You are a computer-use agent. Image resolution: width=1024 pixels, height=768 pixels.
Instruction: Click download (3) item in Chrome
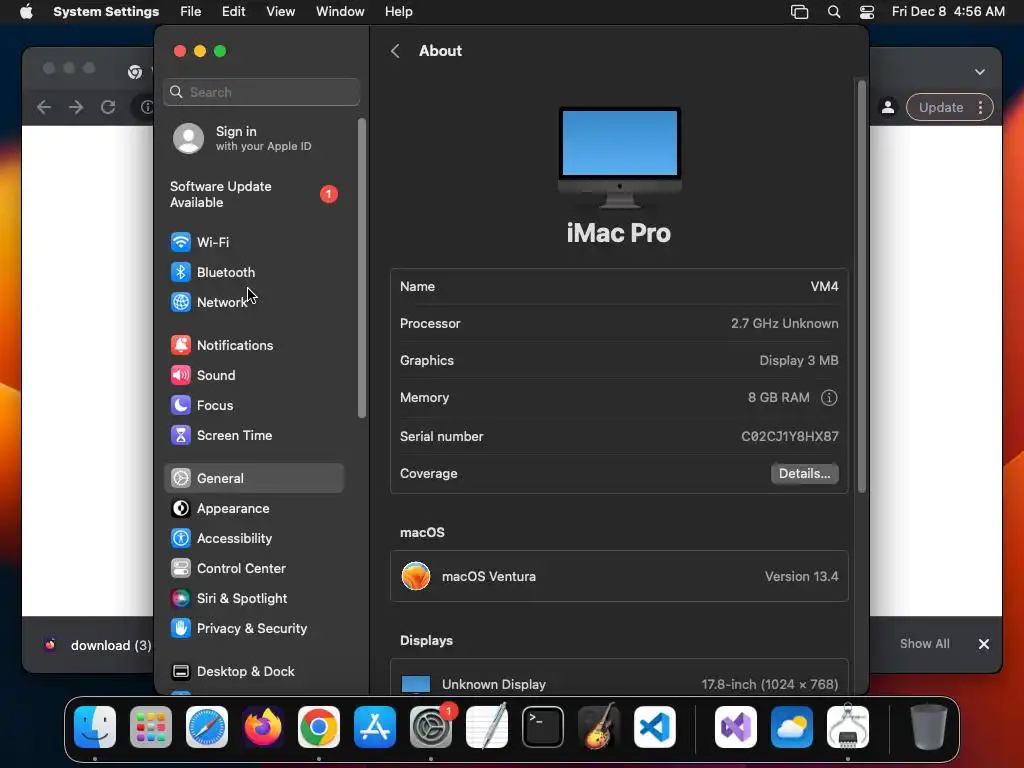tap(97, 645)
